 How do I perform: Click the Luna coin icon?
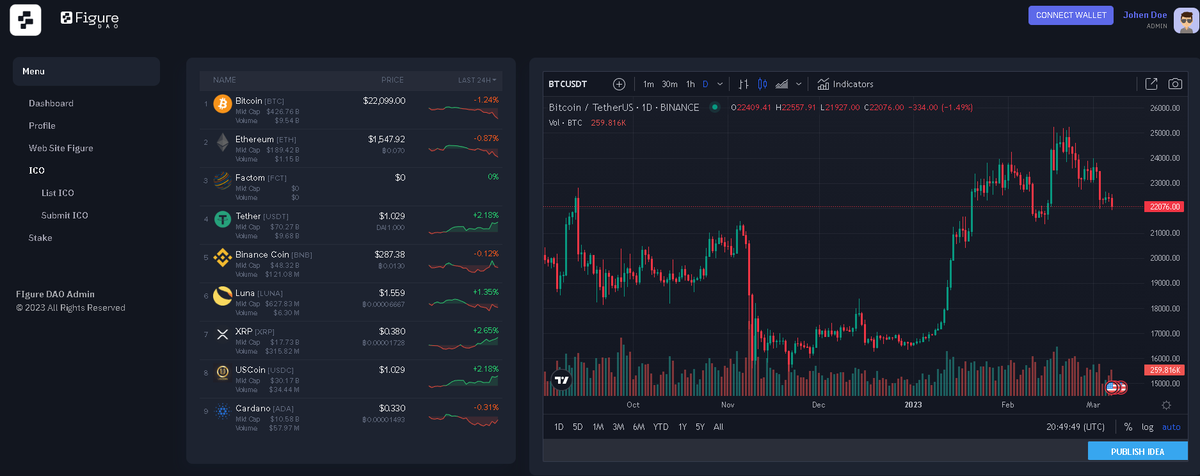pyautogui.click(x=222, y=295)
